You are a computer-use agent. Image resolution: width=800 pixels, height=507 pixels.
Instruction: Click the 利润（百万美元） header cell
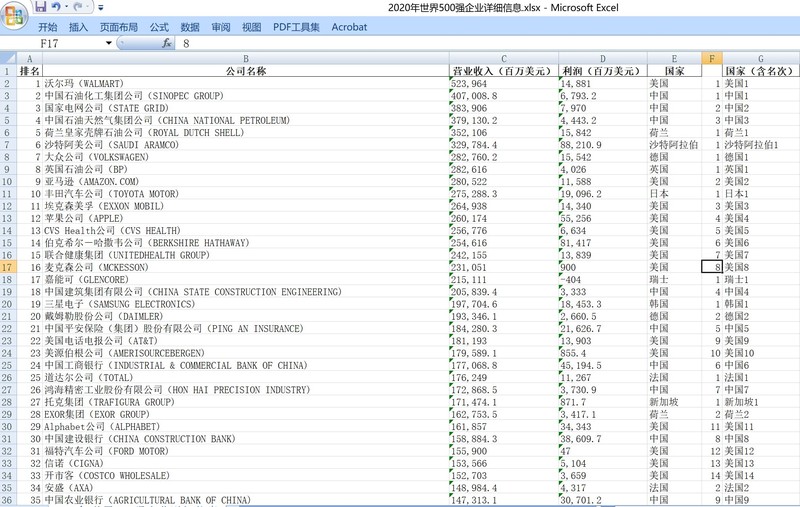click(x=603, y=71)
